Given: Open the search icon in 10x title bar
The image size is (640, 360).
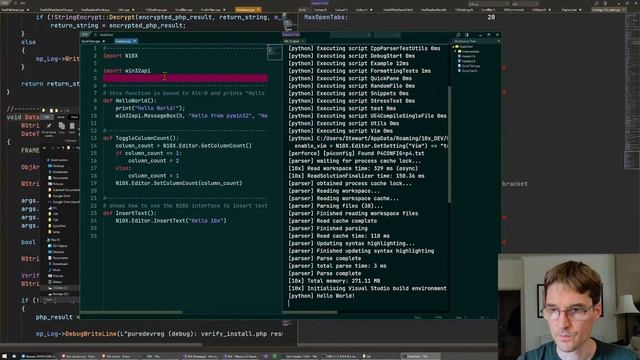Looking at the screenshot, I should point(458,35).
